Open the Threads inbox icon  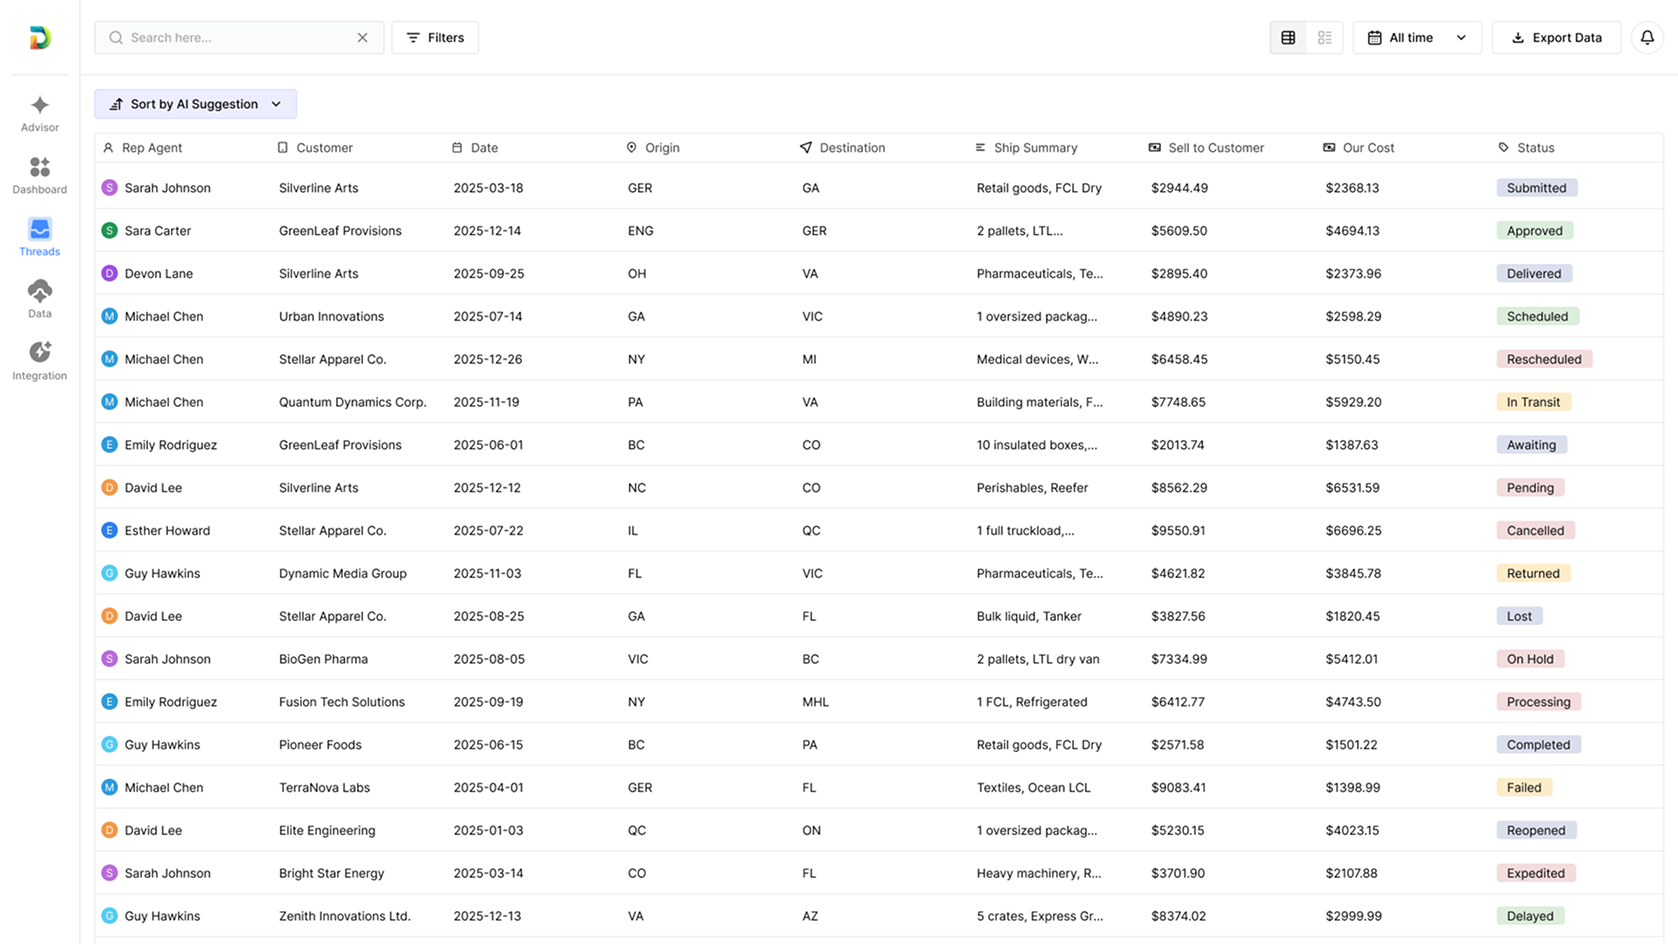point(40,229)
